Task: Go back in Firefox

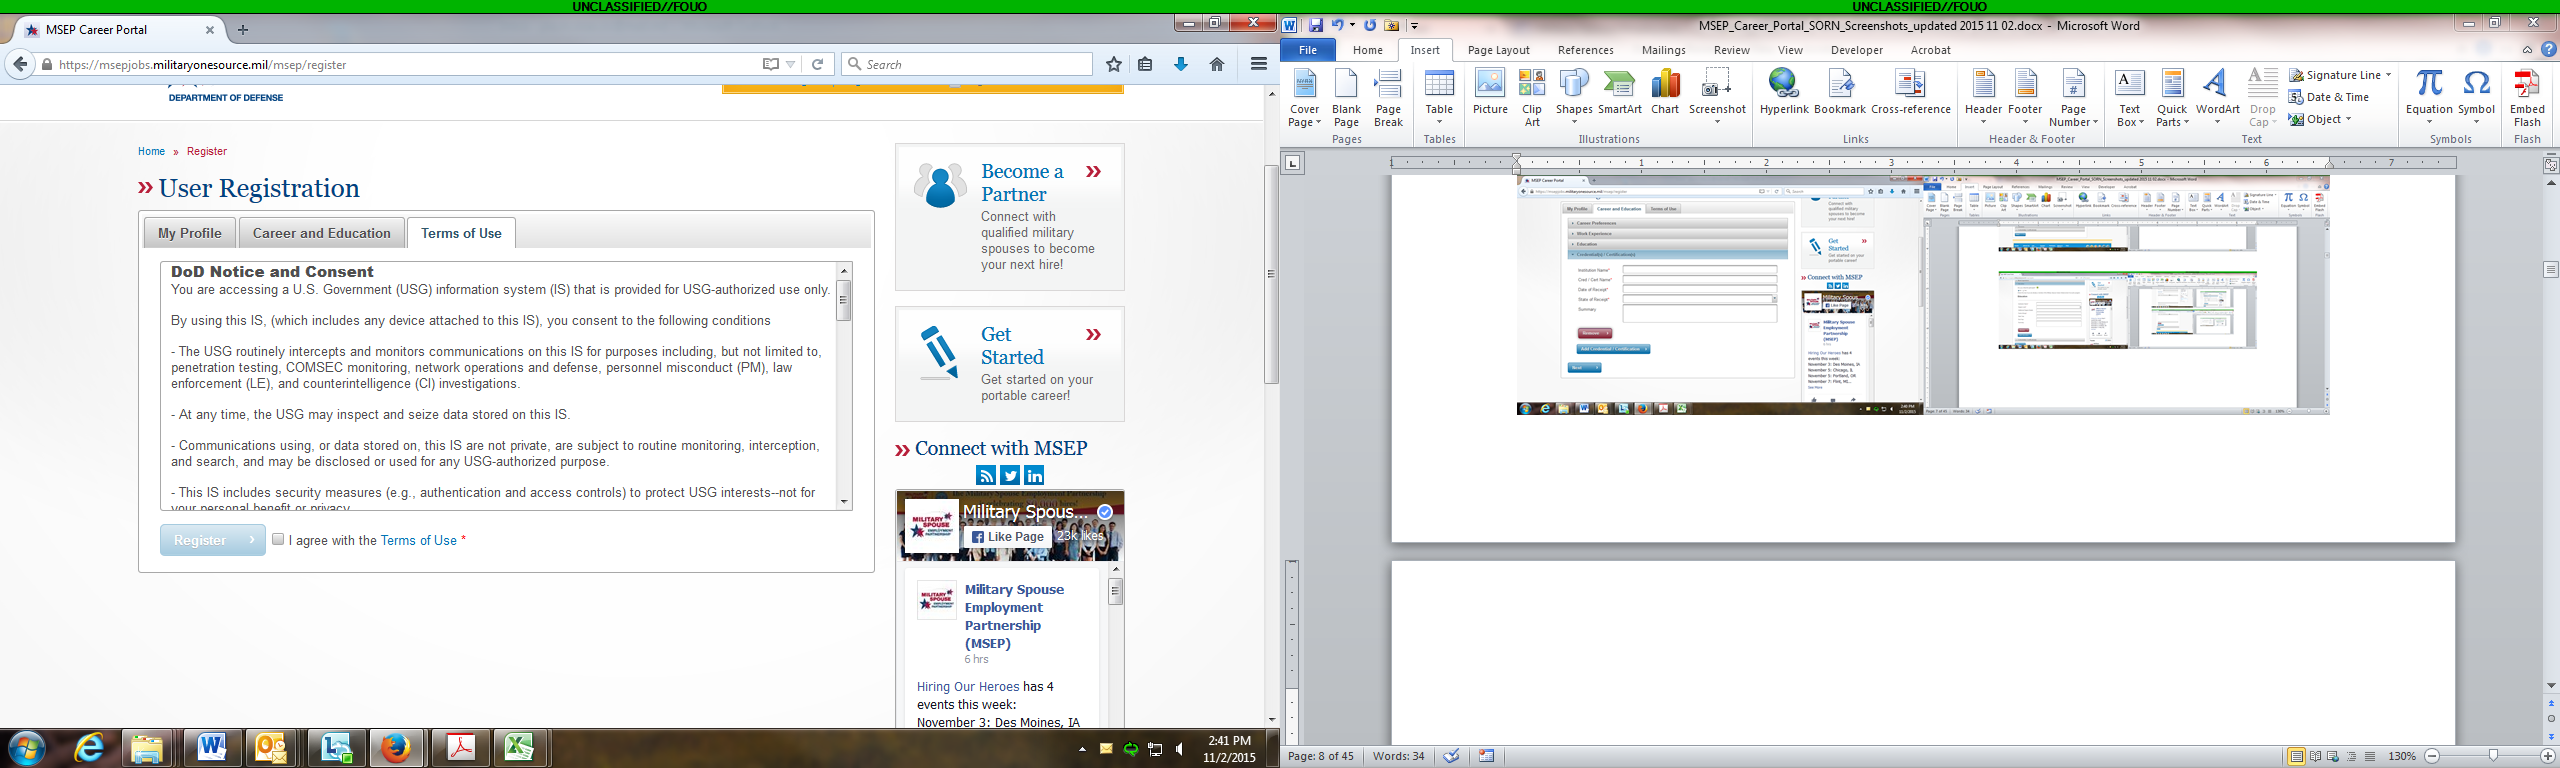Action: point(20,64)
